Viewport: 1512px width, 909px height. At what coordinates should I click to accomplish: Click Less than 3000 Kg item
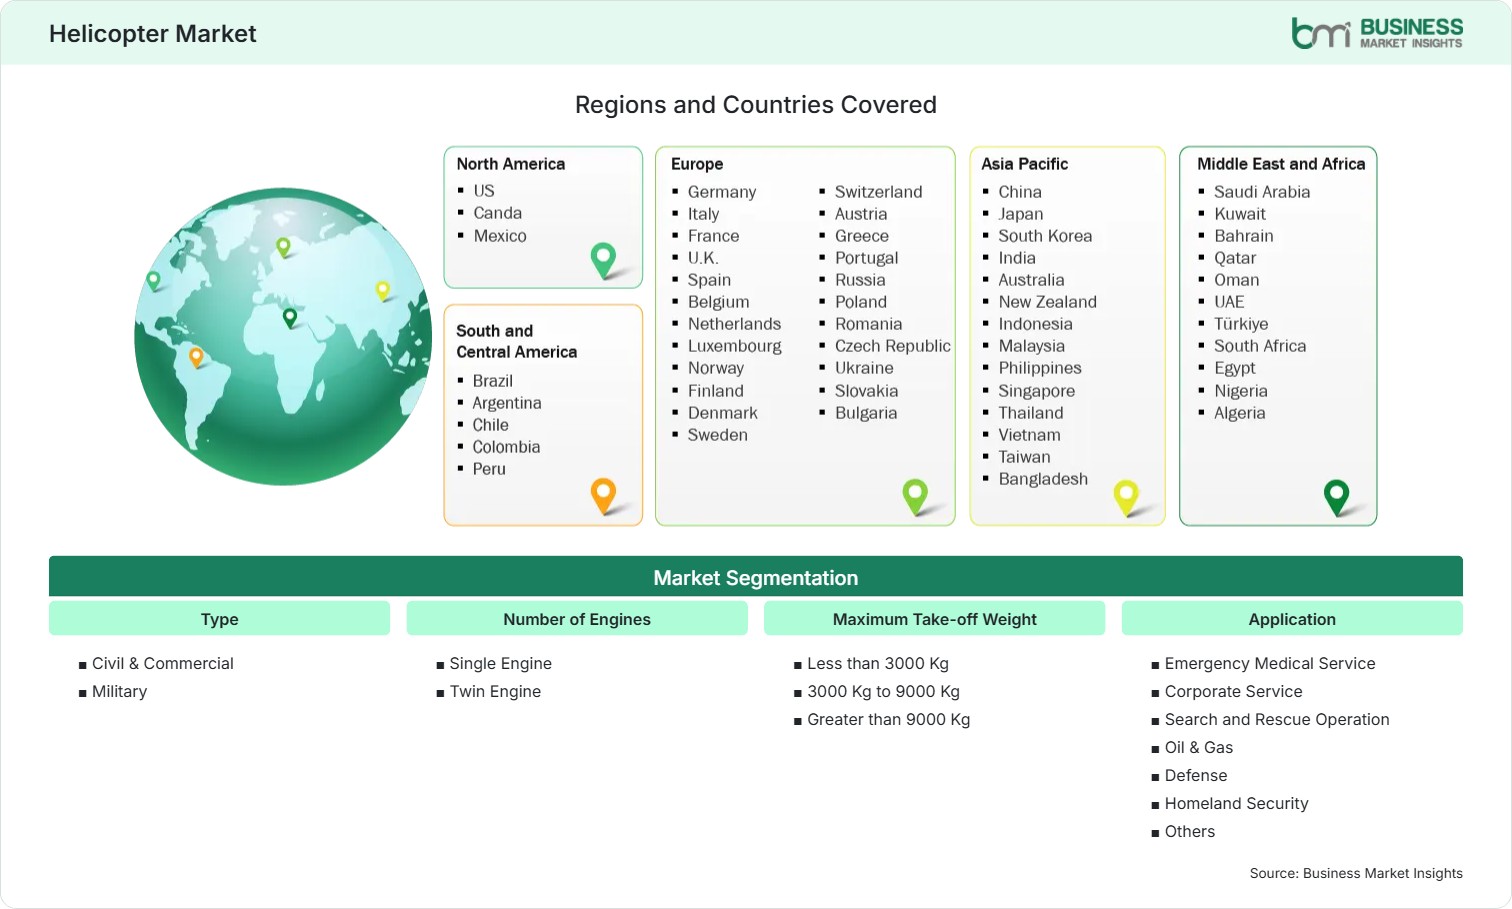click(878, 663)
